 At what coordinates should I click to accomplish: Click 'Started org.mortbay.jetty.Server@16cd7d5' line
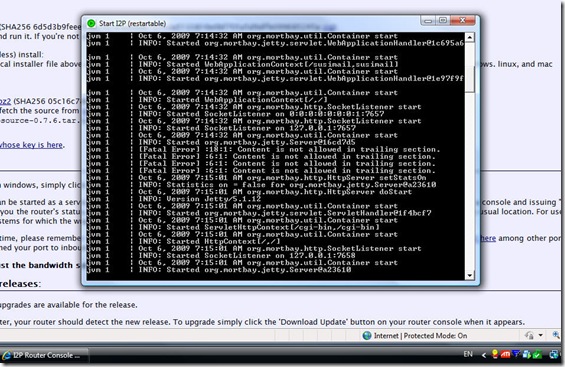[222, 142]
